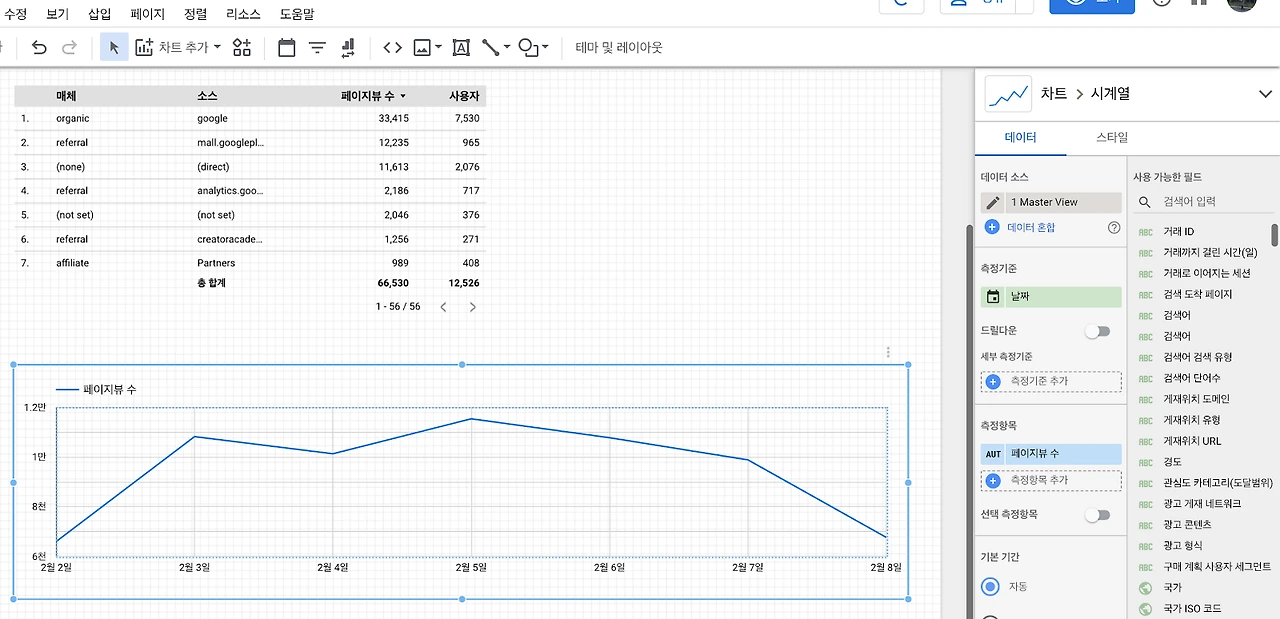Image resolution: width=1280 pixels, height=619 pixels.
Task: Add a date range control via calendar icon
Action: tap(287, 47)
